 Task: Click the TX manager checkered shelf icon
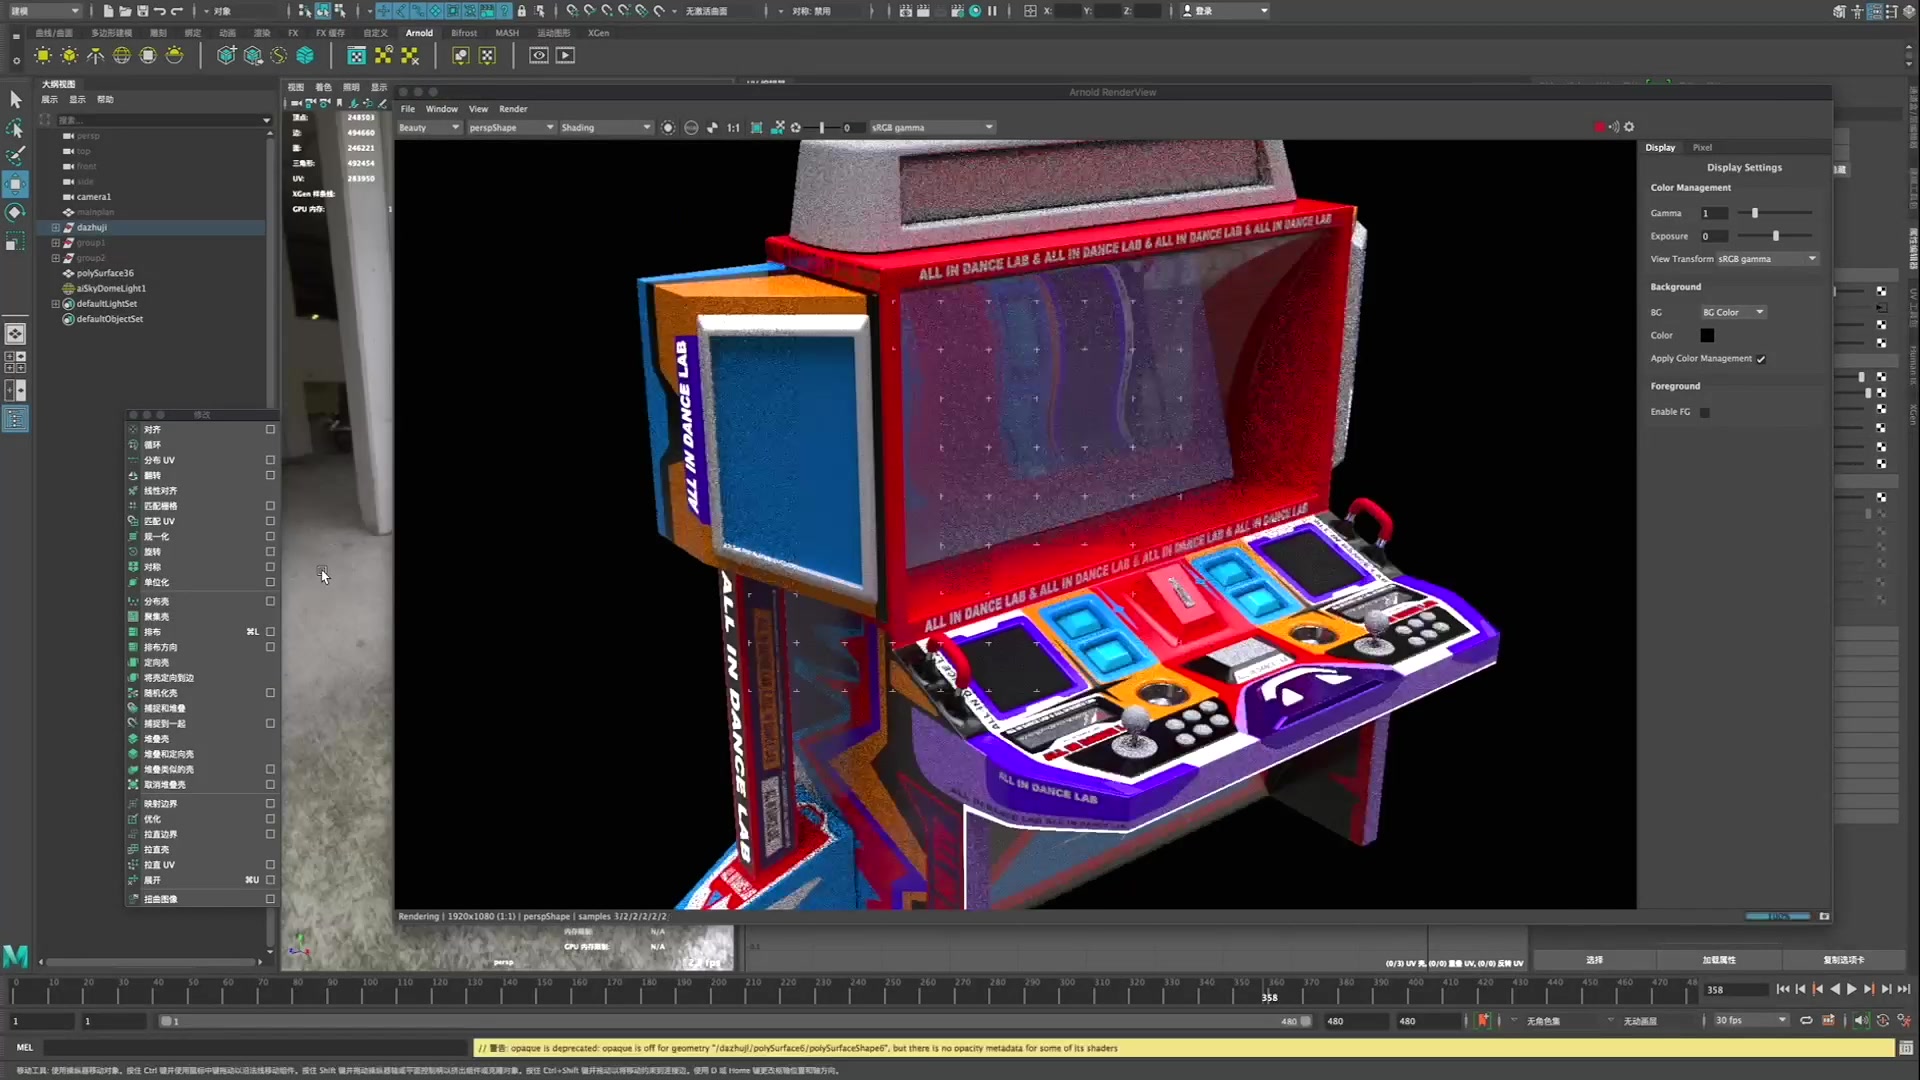pos(356,56)
